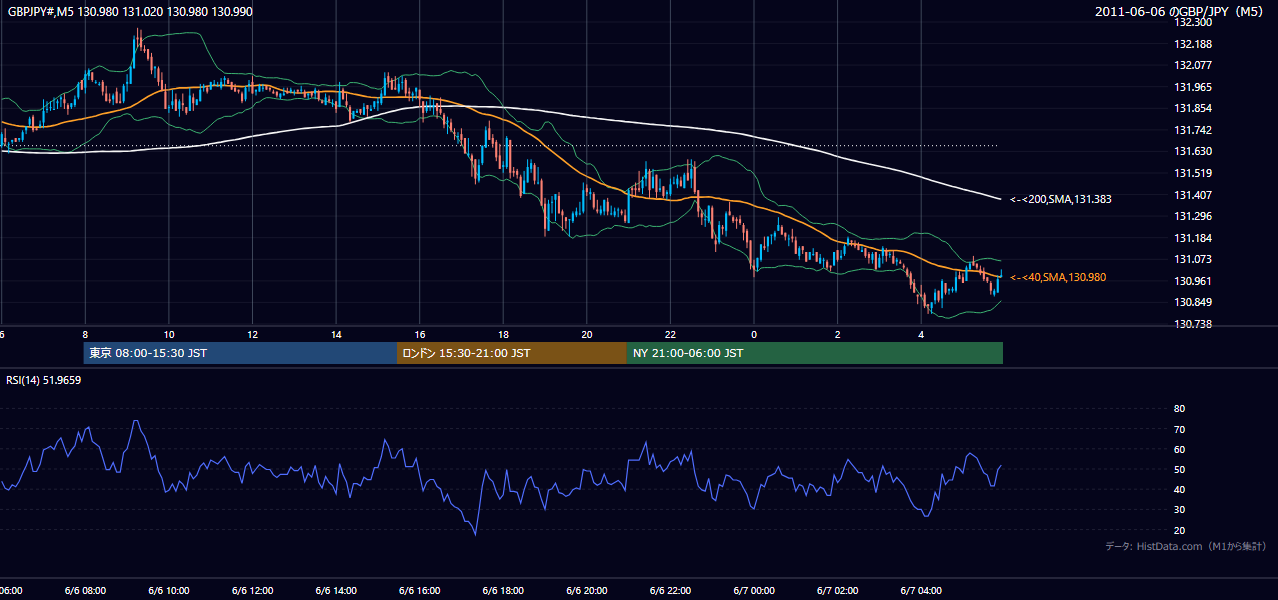Click the bottom time label 6/6 10:00
Screen dimensions: 1278x600
[169, 591]
